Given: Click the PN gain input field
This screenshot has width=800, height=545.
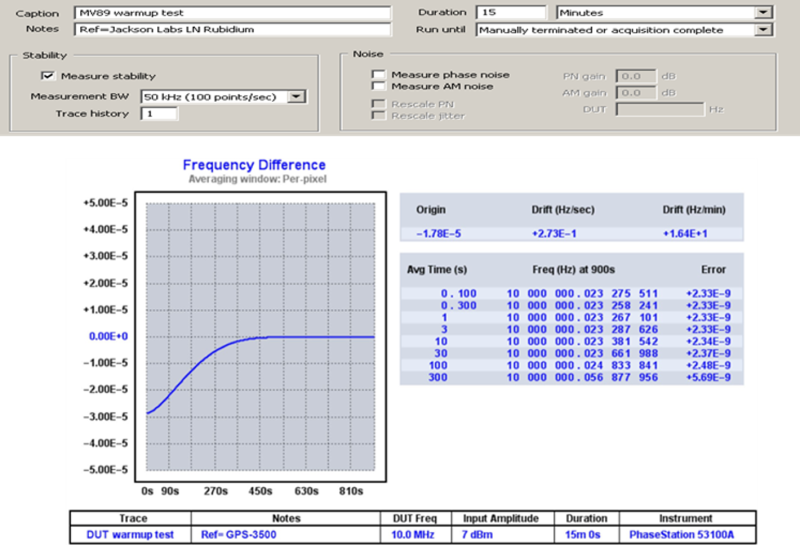Looking at the screenshot, I should point(635,76).
